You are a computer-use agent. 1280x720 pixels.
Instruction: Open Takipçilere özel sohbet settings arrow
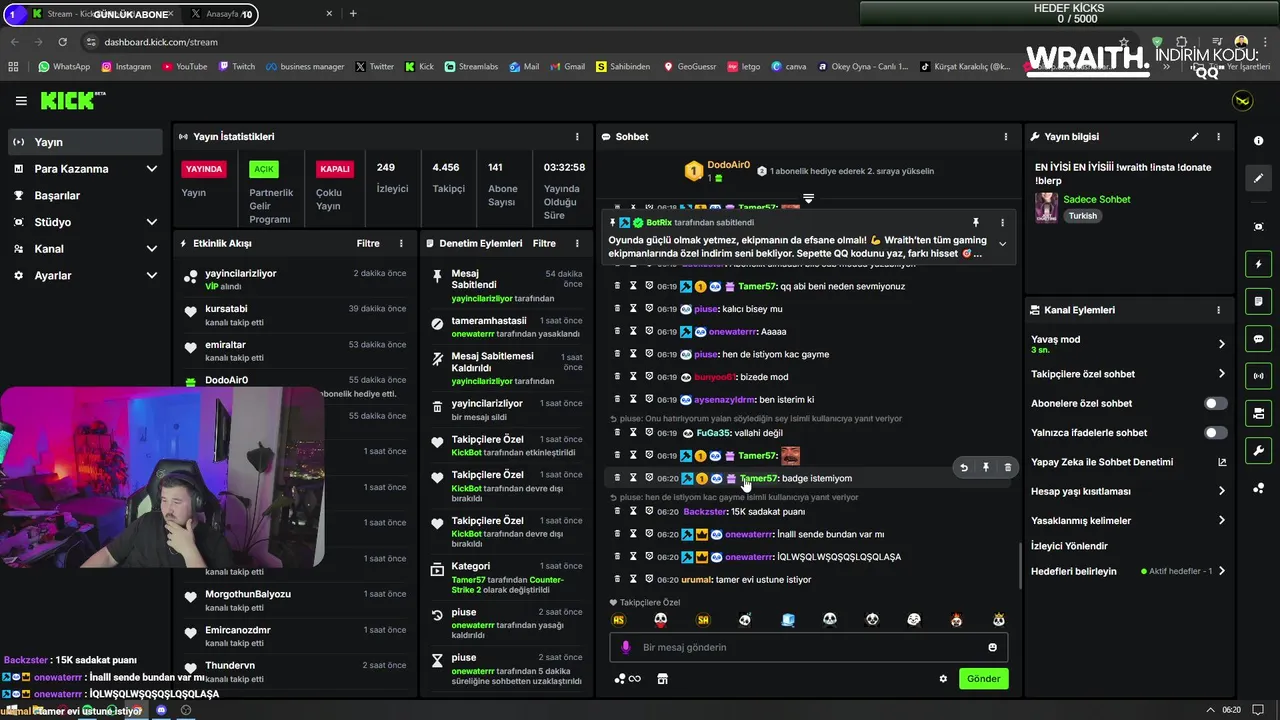pos(1221,374)
